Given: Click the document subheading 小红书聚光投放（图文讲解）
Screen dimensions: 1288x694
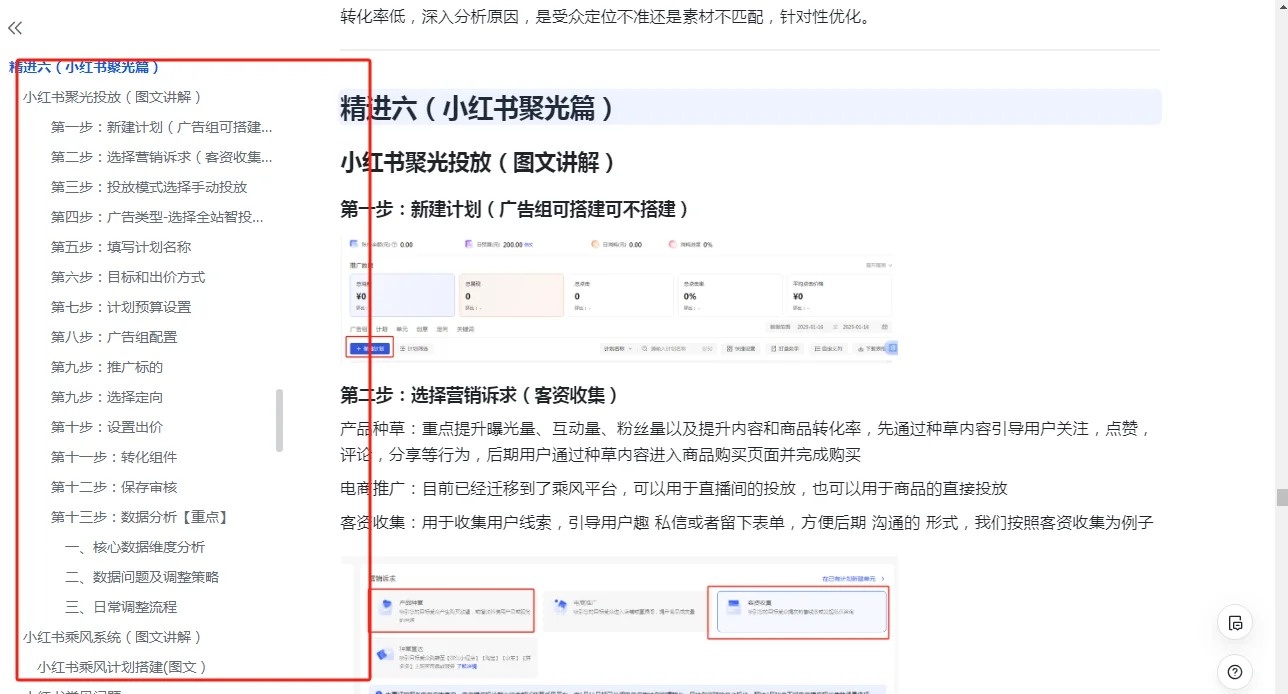Looking at the screenshot, I should point(478,162).
